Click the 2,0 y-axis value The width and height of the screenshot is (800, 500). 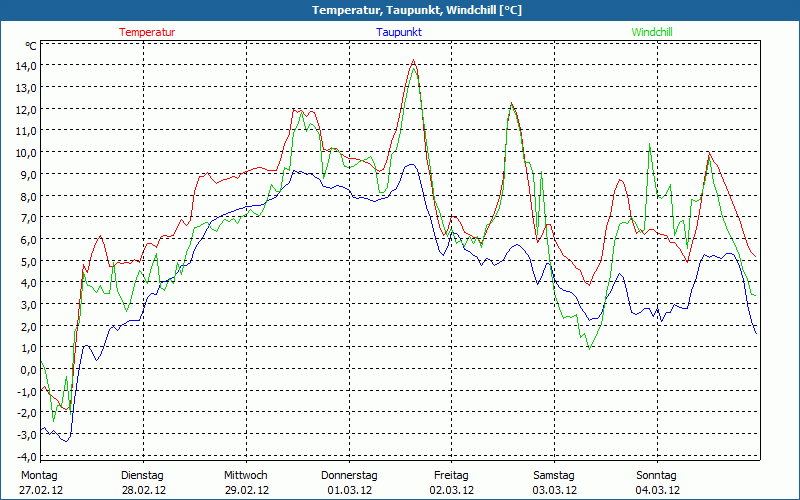[x=28, y=326]
